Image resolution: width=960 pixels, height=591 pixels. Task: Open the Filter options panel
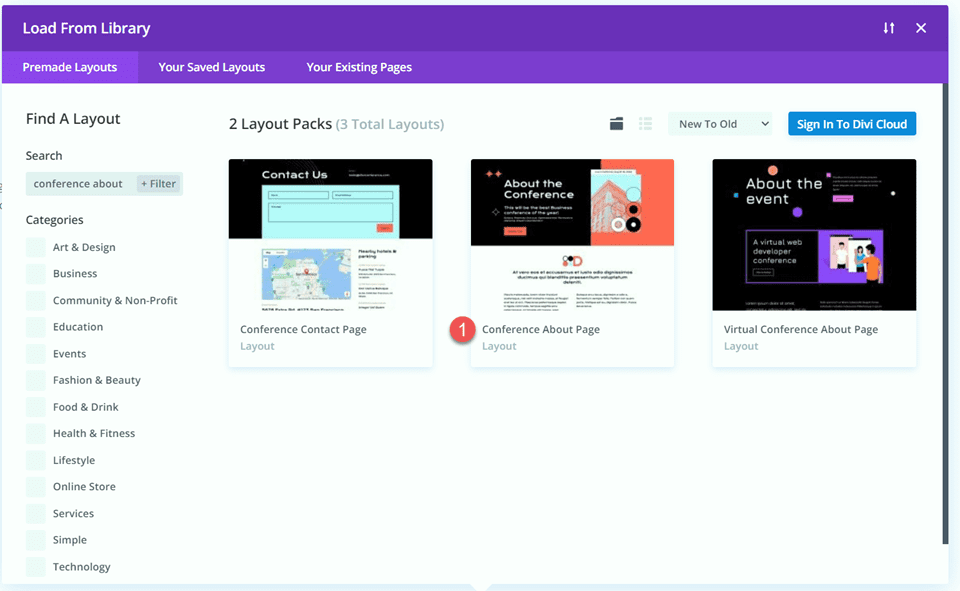pos(160,183)
